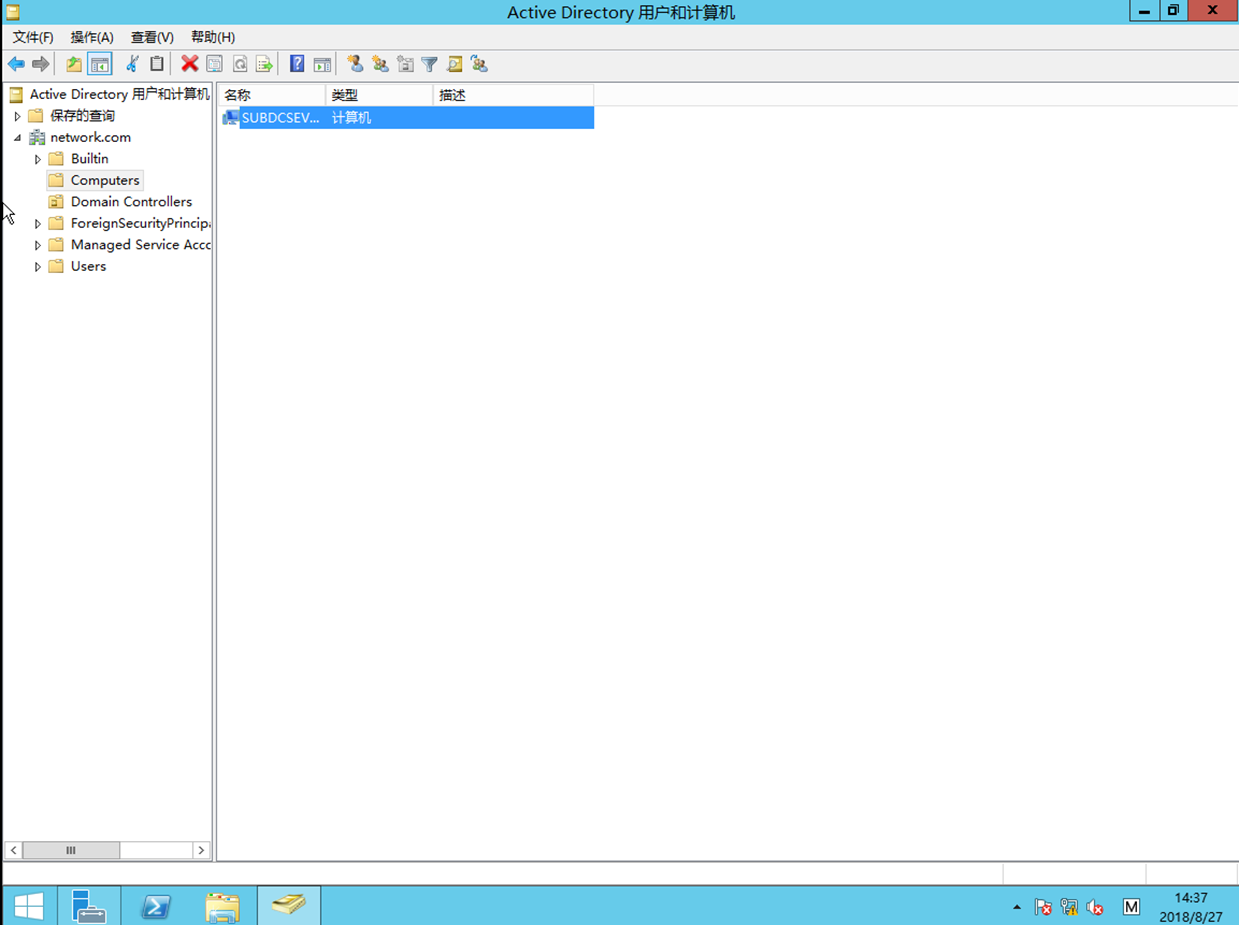Click the M input method indicator
The height and width of the screenshot is (925, 1239).
coord(1131,907)
